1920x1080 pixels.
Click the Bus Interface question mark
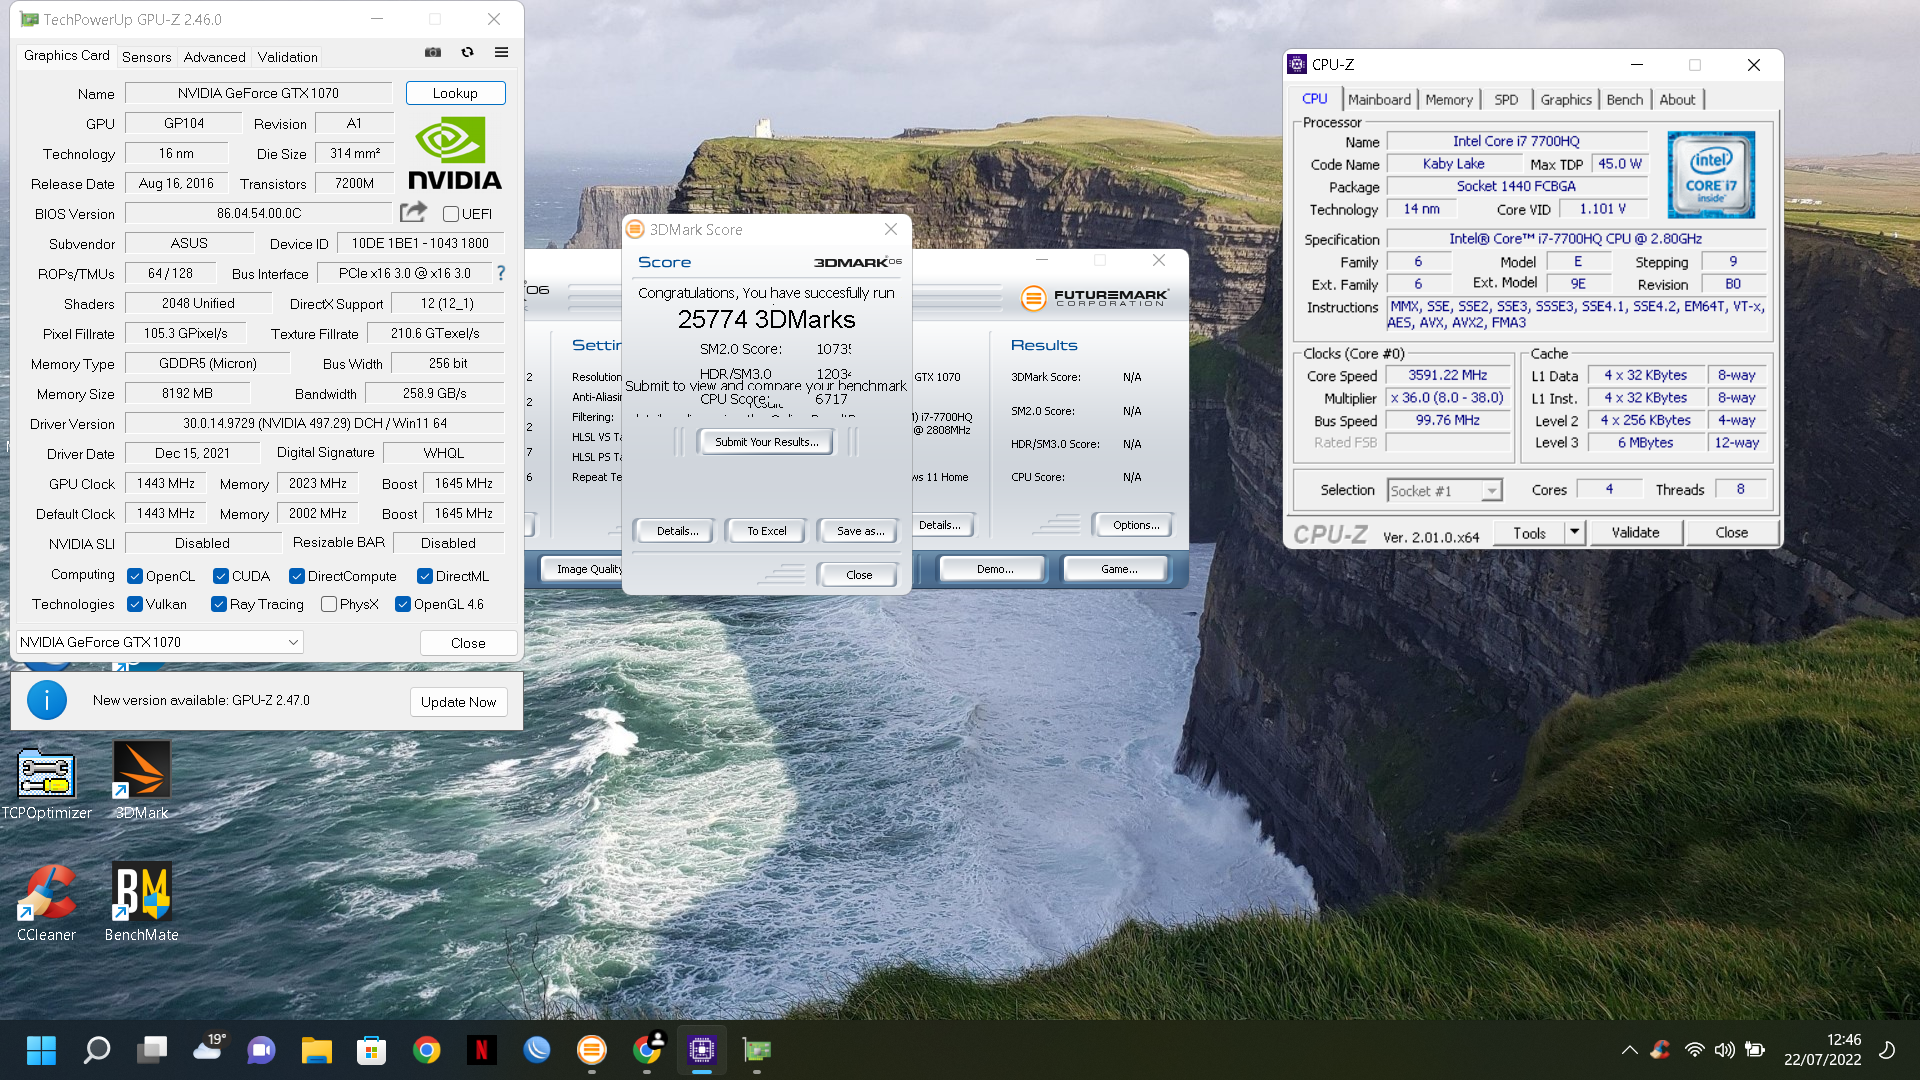(501, 273)
